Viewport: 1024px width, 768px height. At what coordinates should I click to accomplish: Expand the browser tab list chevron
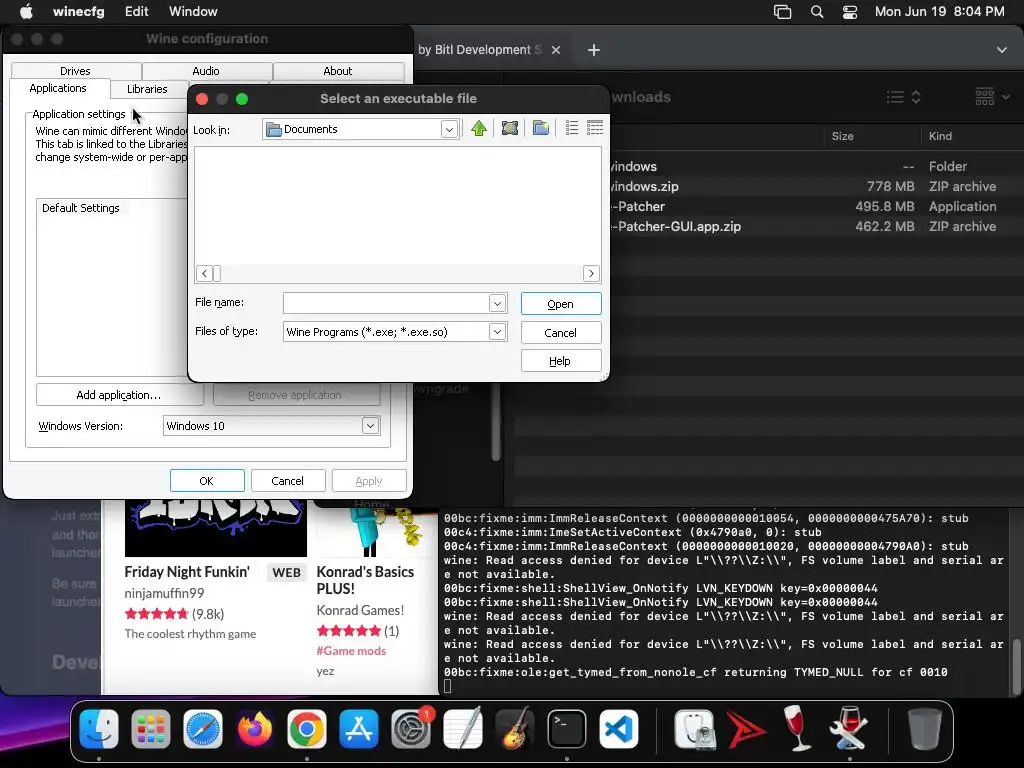1001,50
